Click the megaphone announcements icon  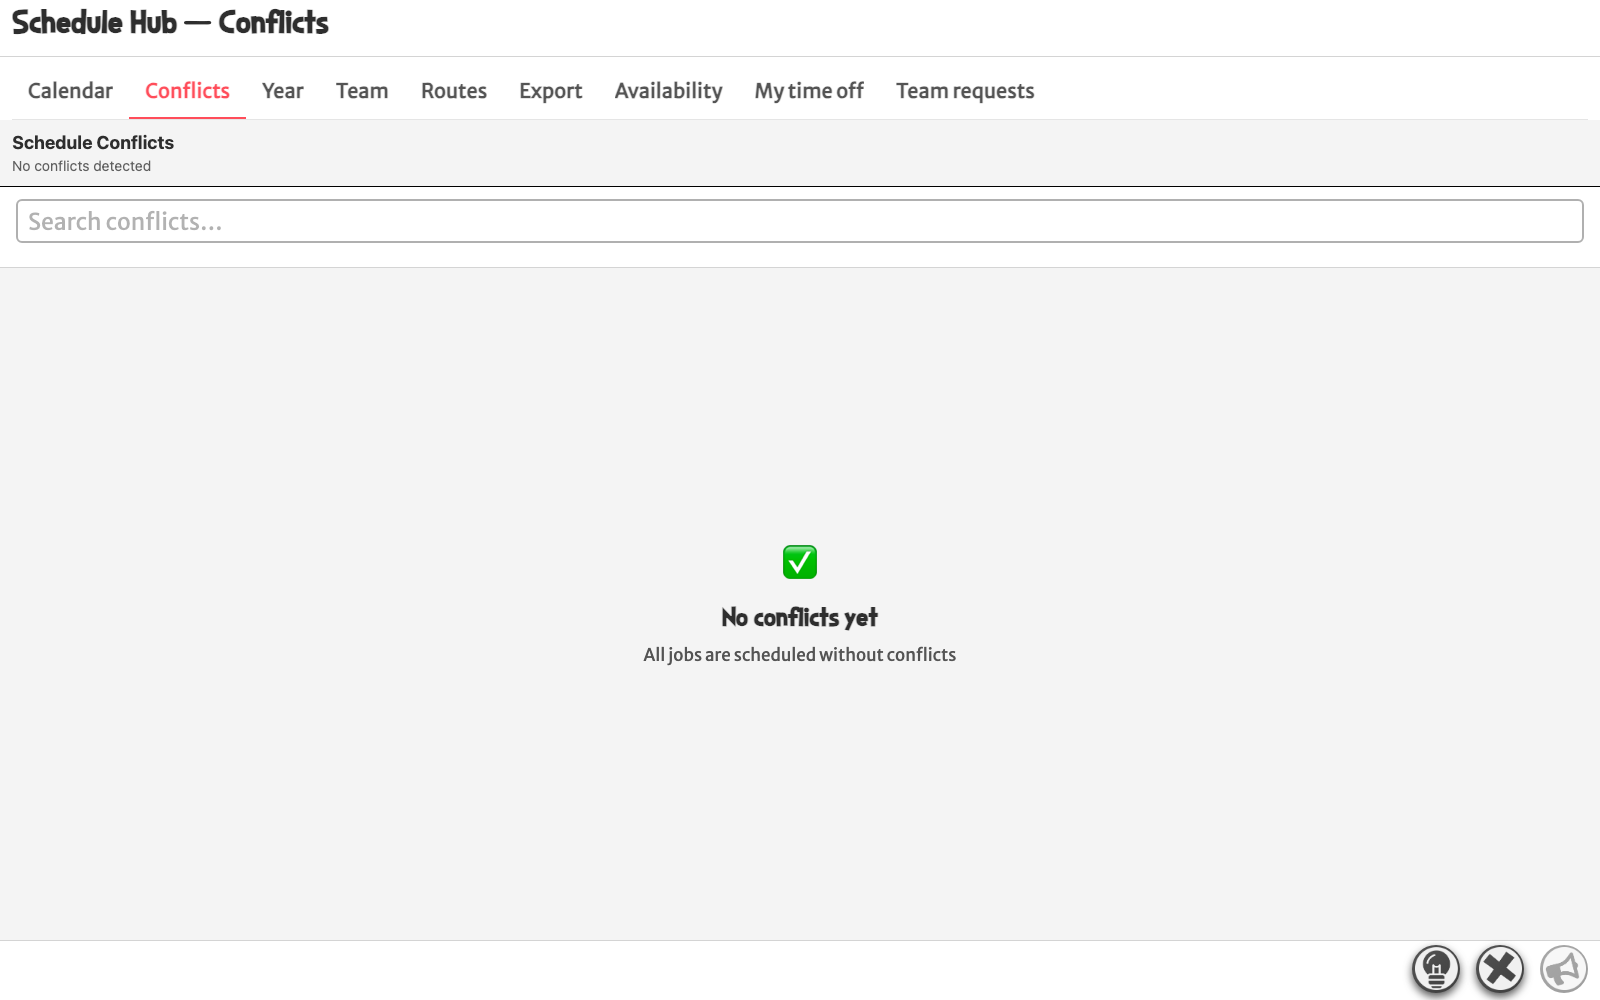[x=1564, y=969]
